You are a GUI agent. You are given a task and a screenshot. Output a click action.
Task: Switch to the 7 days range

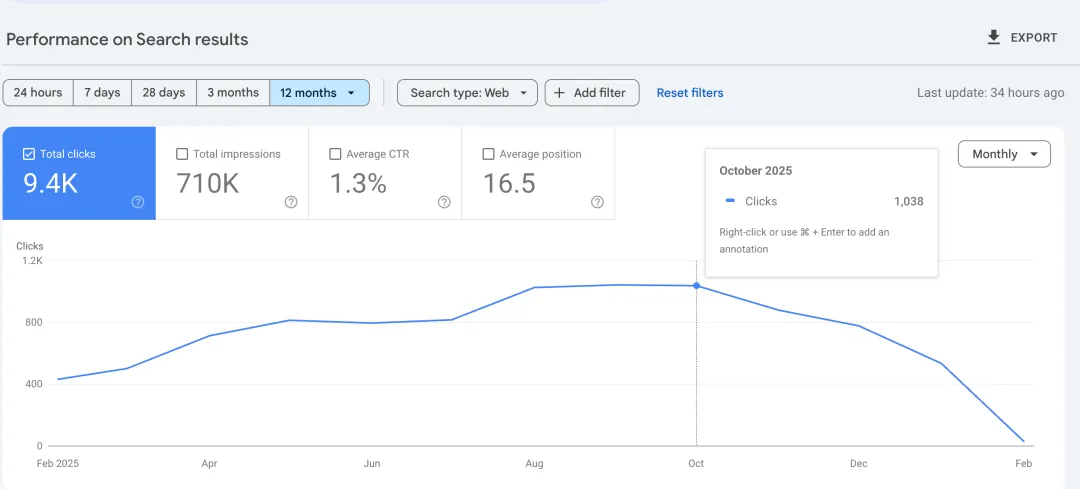(102, 93)
